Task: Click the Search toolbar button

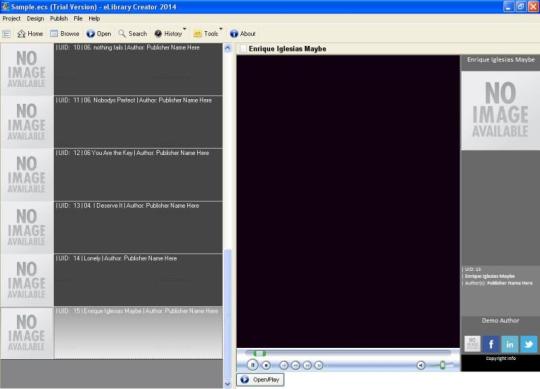Action: (x=133, y=34)
